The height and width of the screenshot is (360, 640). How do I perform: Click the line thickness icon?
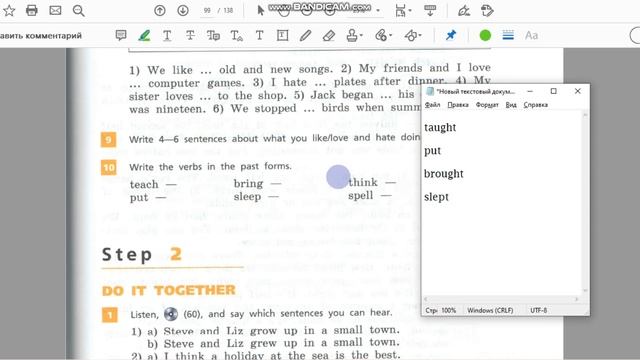pyautogui.click(x=508, y=36)
